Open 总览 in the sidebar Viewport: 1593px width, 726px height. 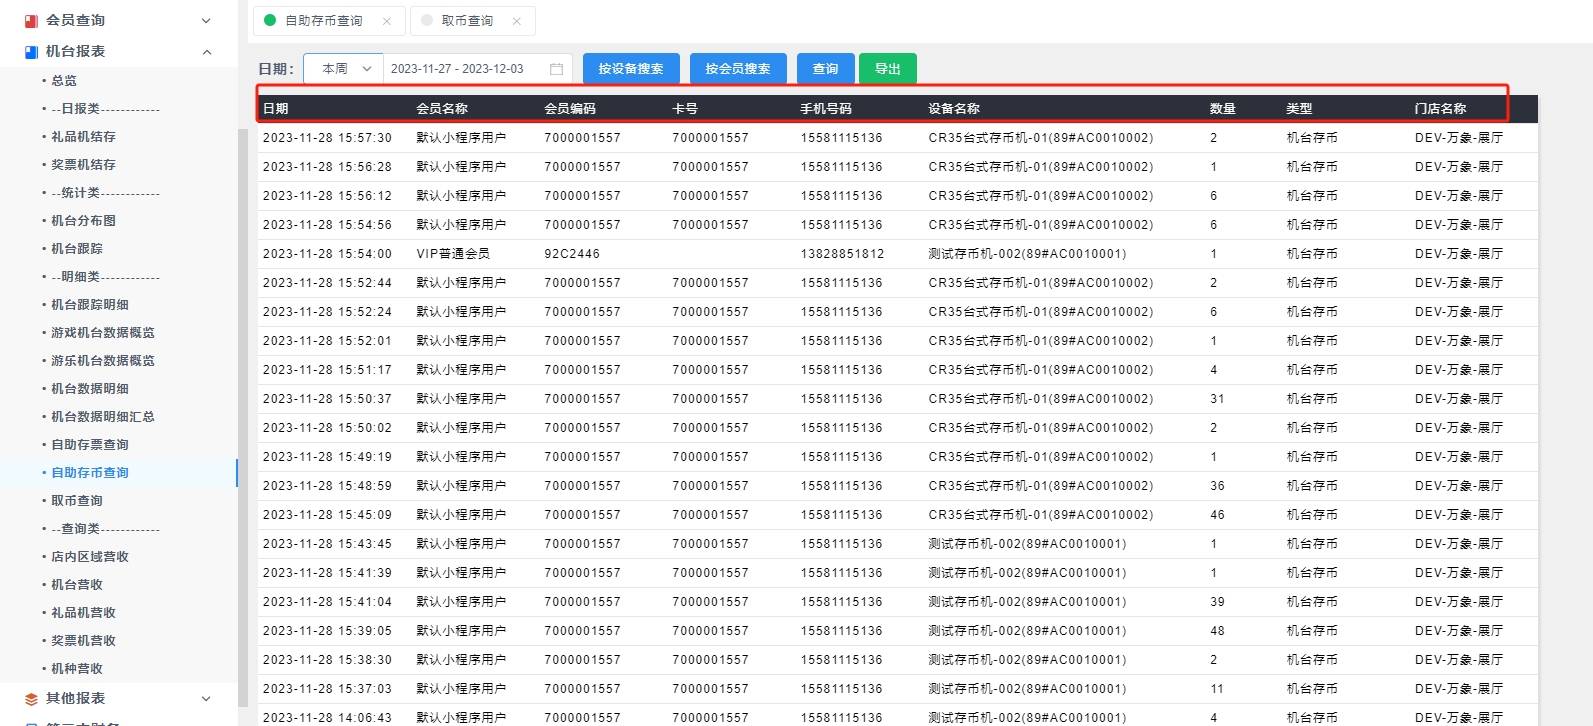point(64,81)
